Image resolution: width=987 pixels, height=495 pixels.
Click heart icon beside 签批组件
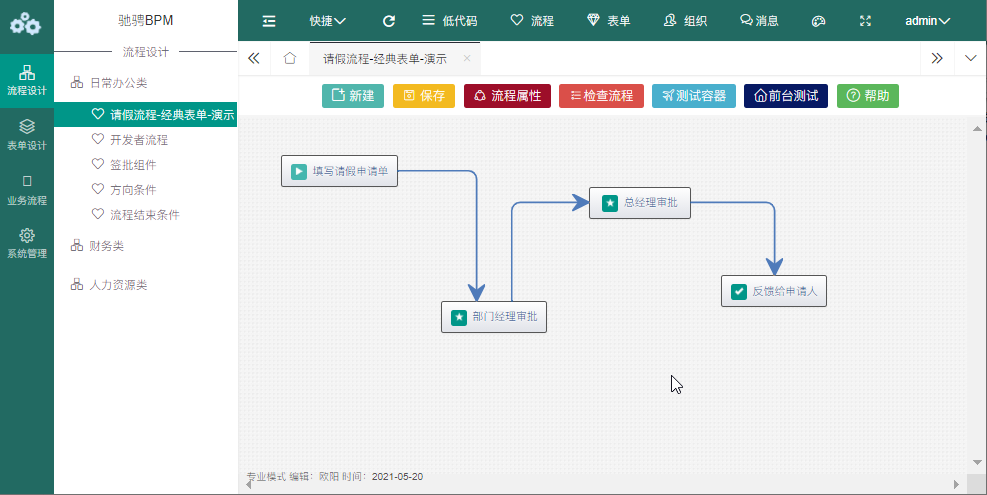(x=98, y=164)
